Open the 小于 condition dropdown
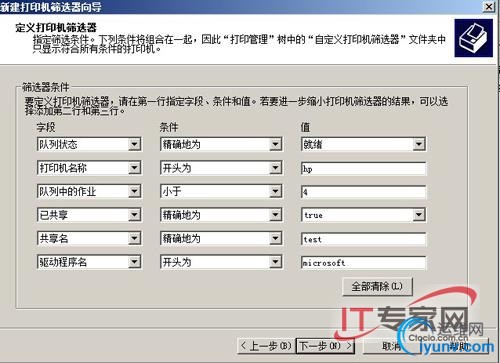 (x=275, y=191)
